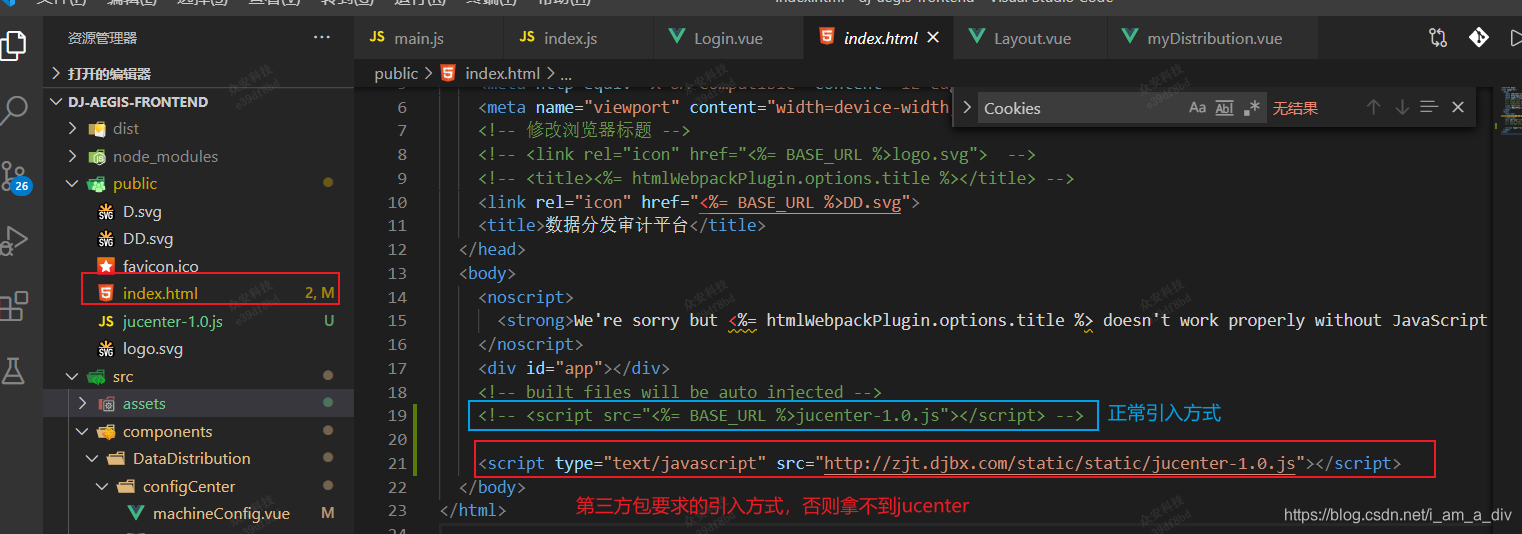Click into the Cookies find input field
Viewport: 1522px width, 534px height.
[1080, 108]
